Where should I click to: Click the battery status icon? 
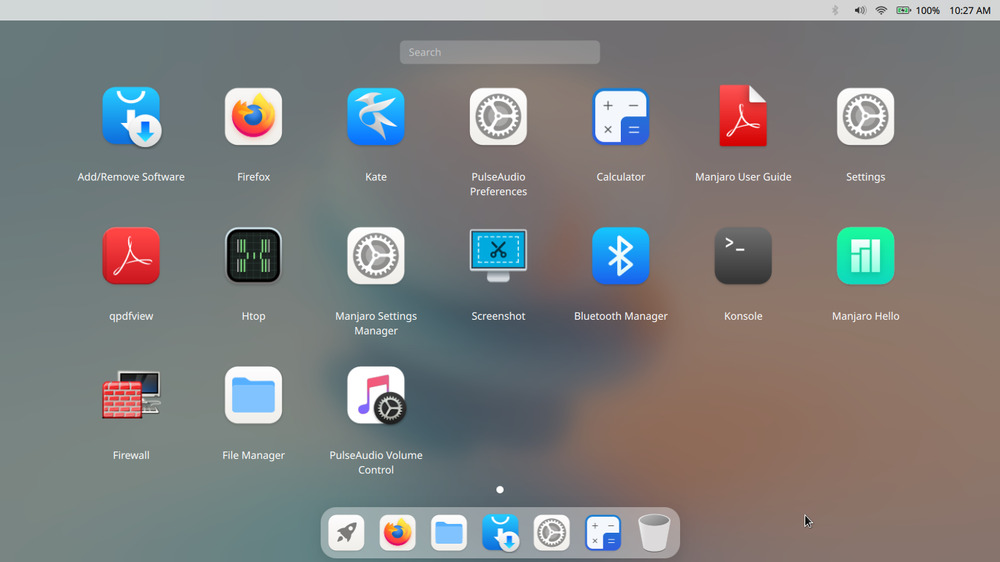coord(903,10)
